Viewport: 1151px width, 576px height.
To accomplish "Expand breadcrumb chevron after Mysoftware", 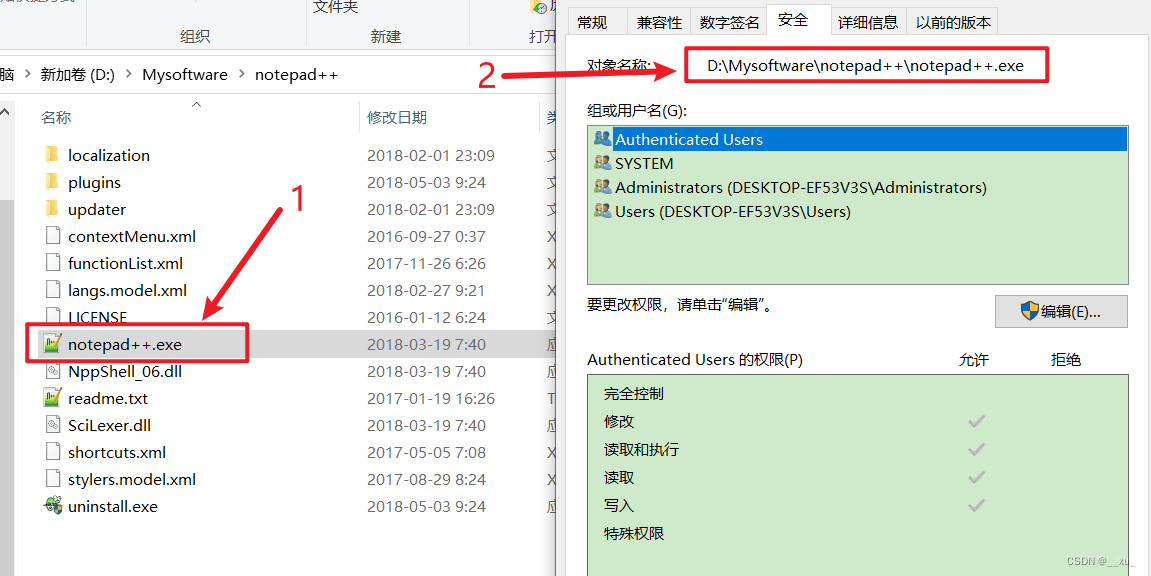I will [x=241, y=74].
